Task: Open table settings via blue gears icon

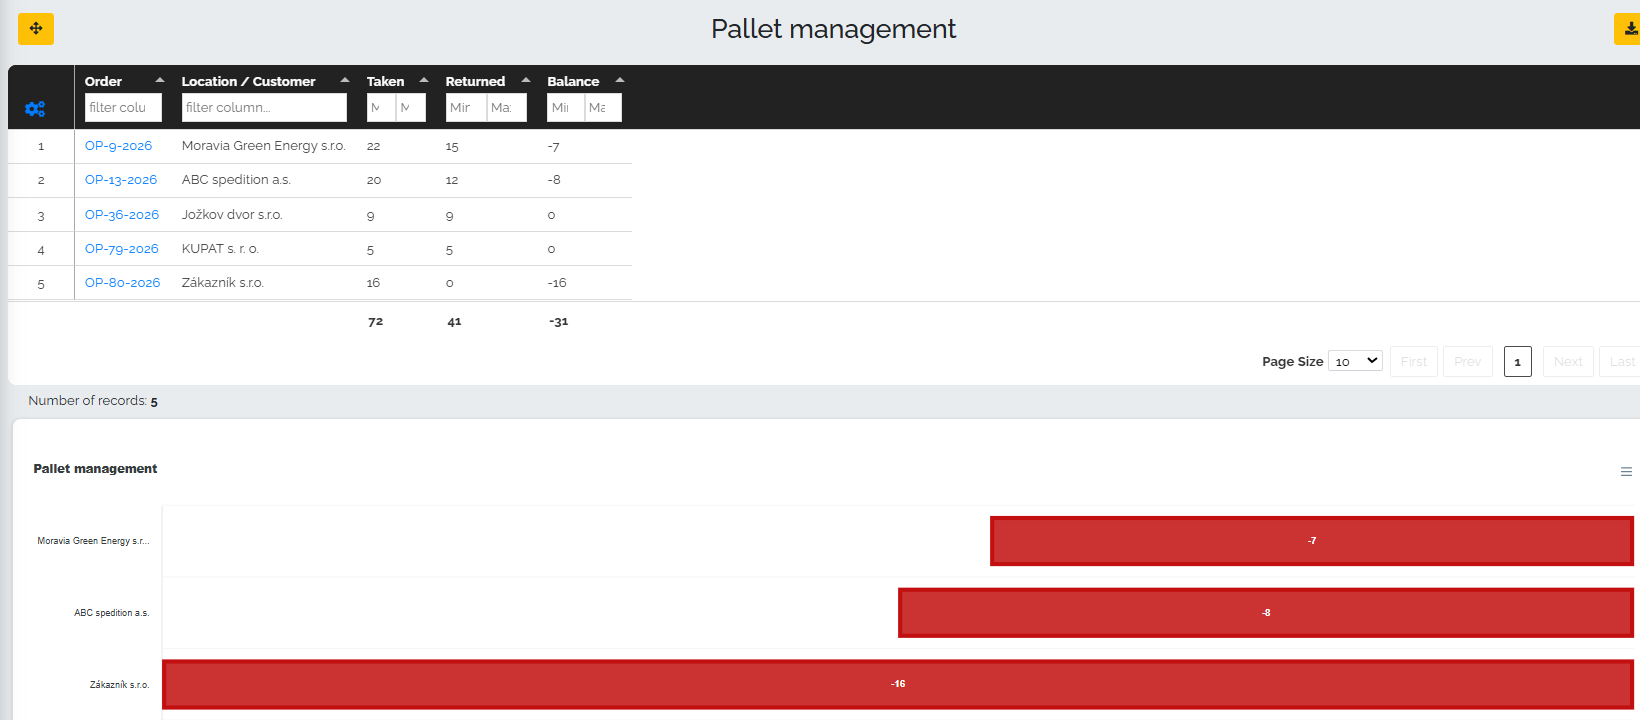Action: [35, 109]
